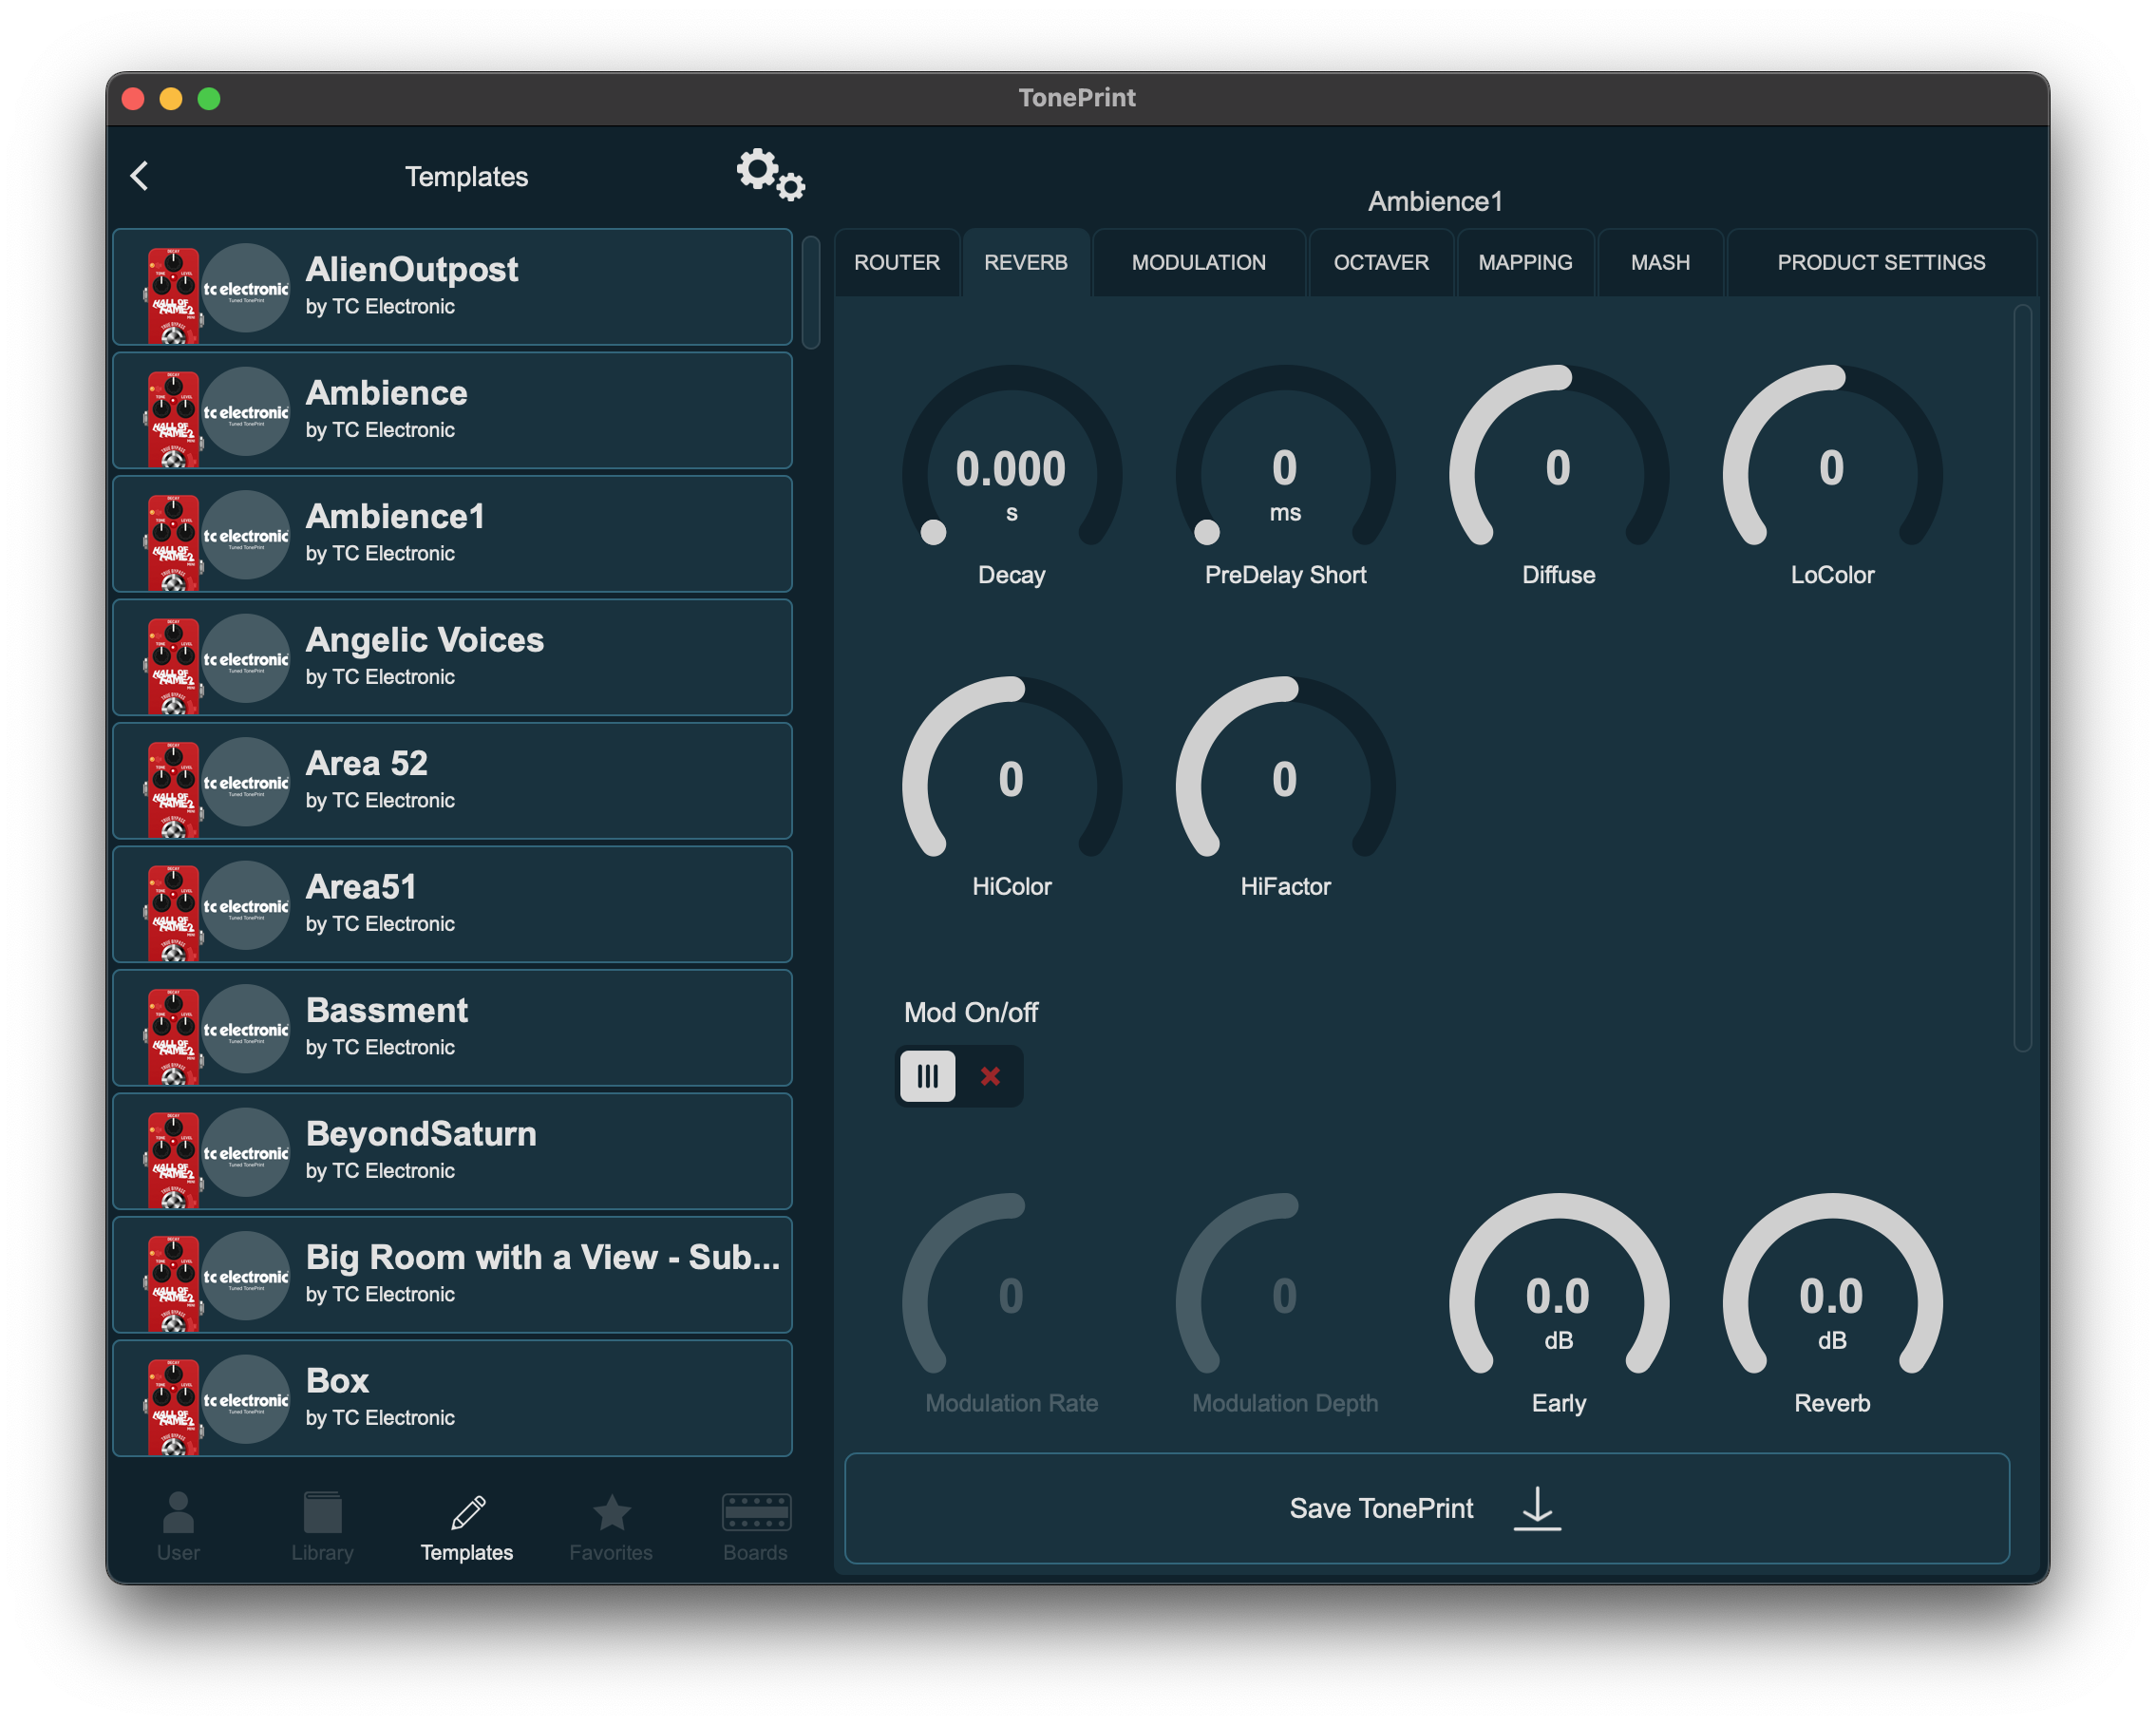Viewport: 2156px width, 1725px height.
Task: Click the download arrow on Save TonePrint
Action: [x=1537, y=1508]
